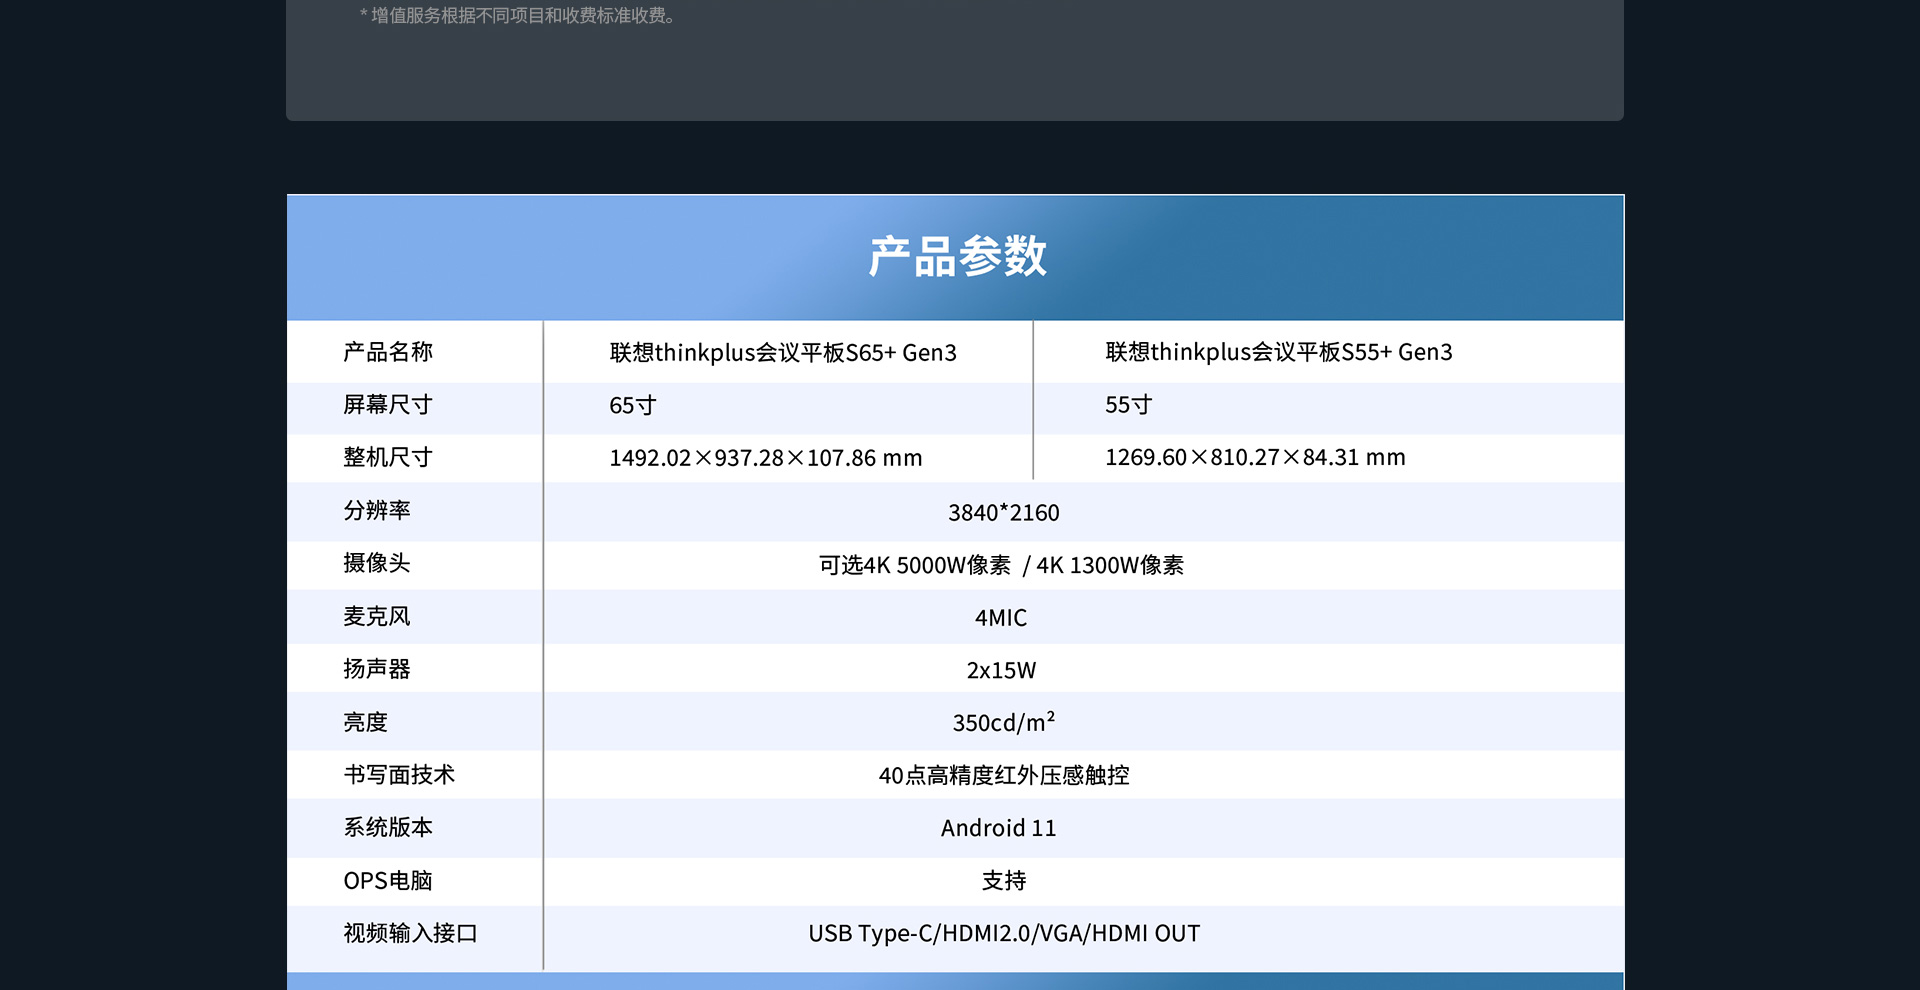Click the 分辨率 3840*2160 value
The height and width of the screenshot is (990, 1920).
click(x=1004, y=512)
